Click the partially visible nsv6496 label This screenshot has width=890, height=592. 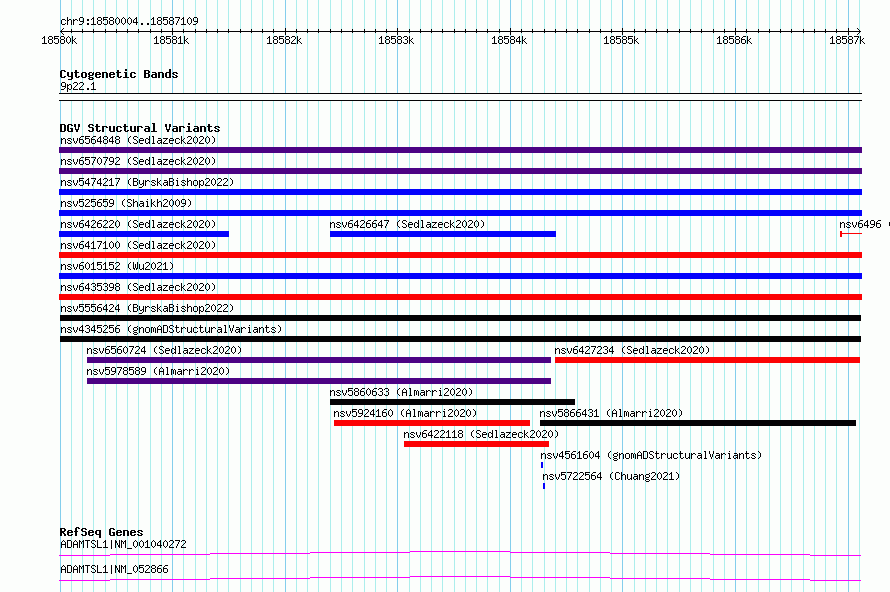[x=860, y=224]
